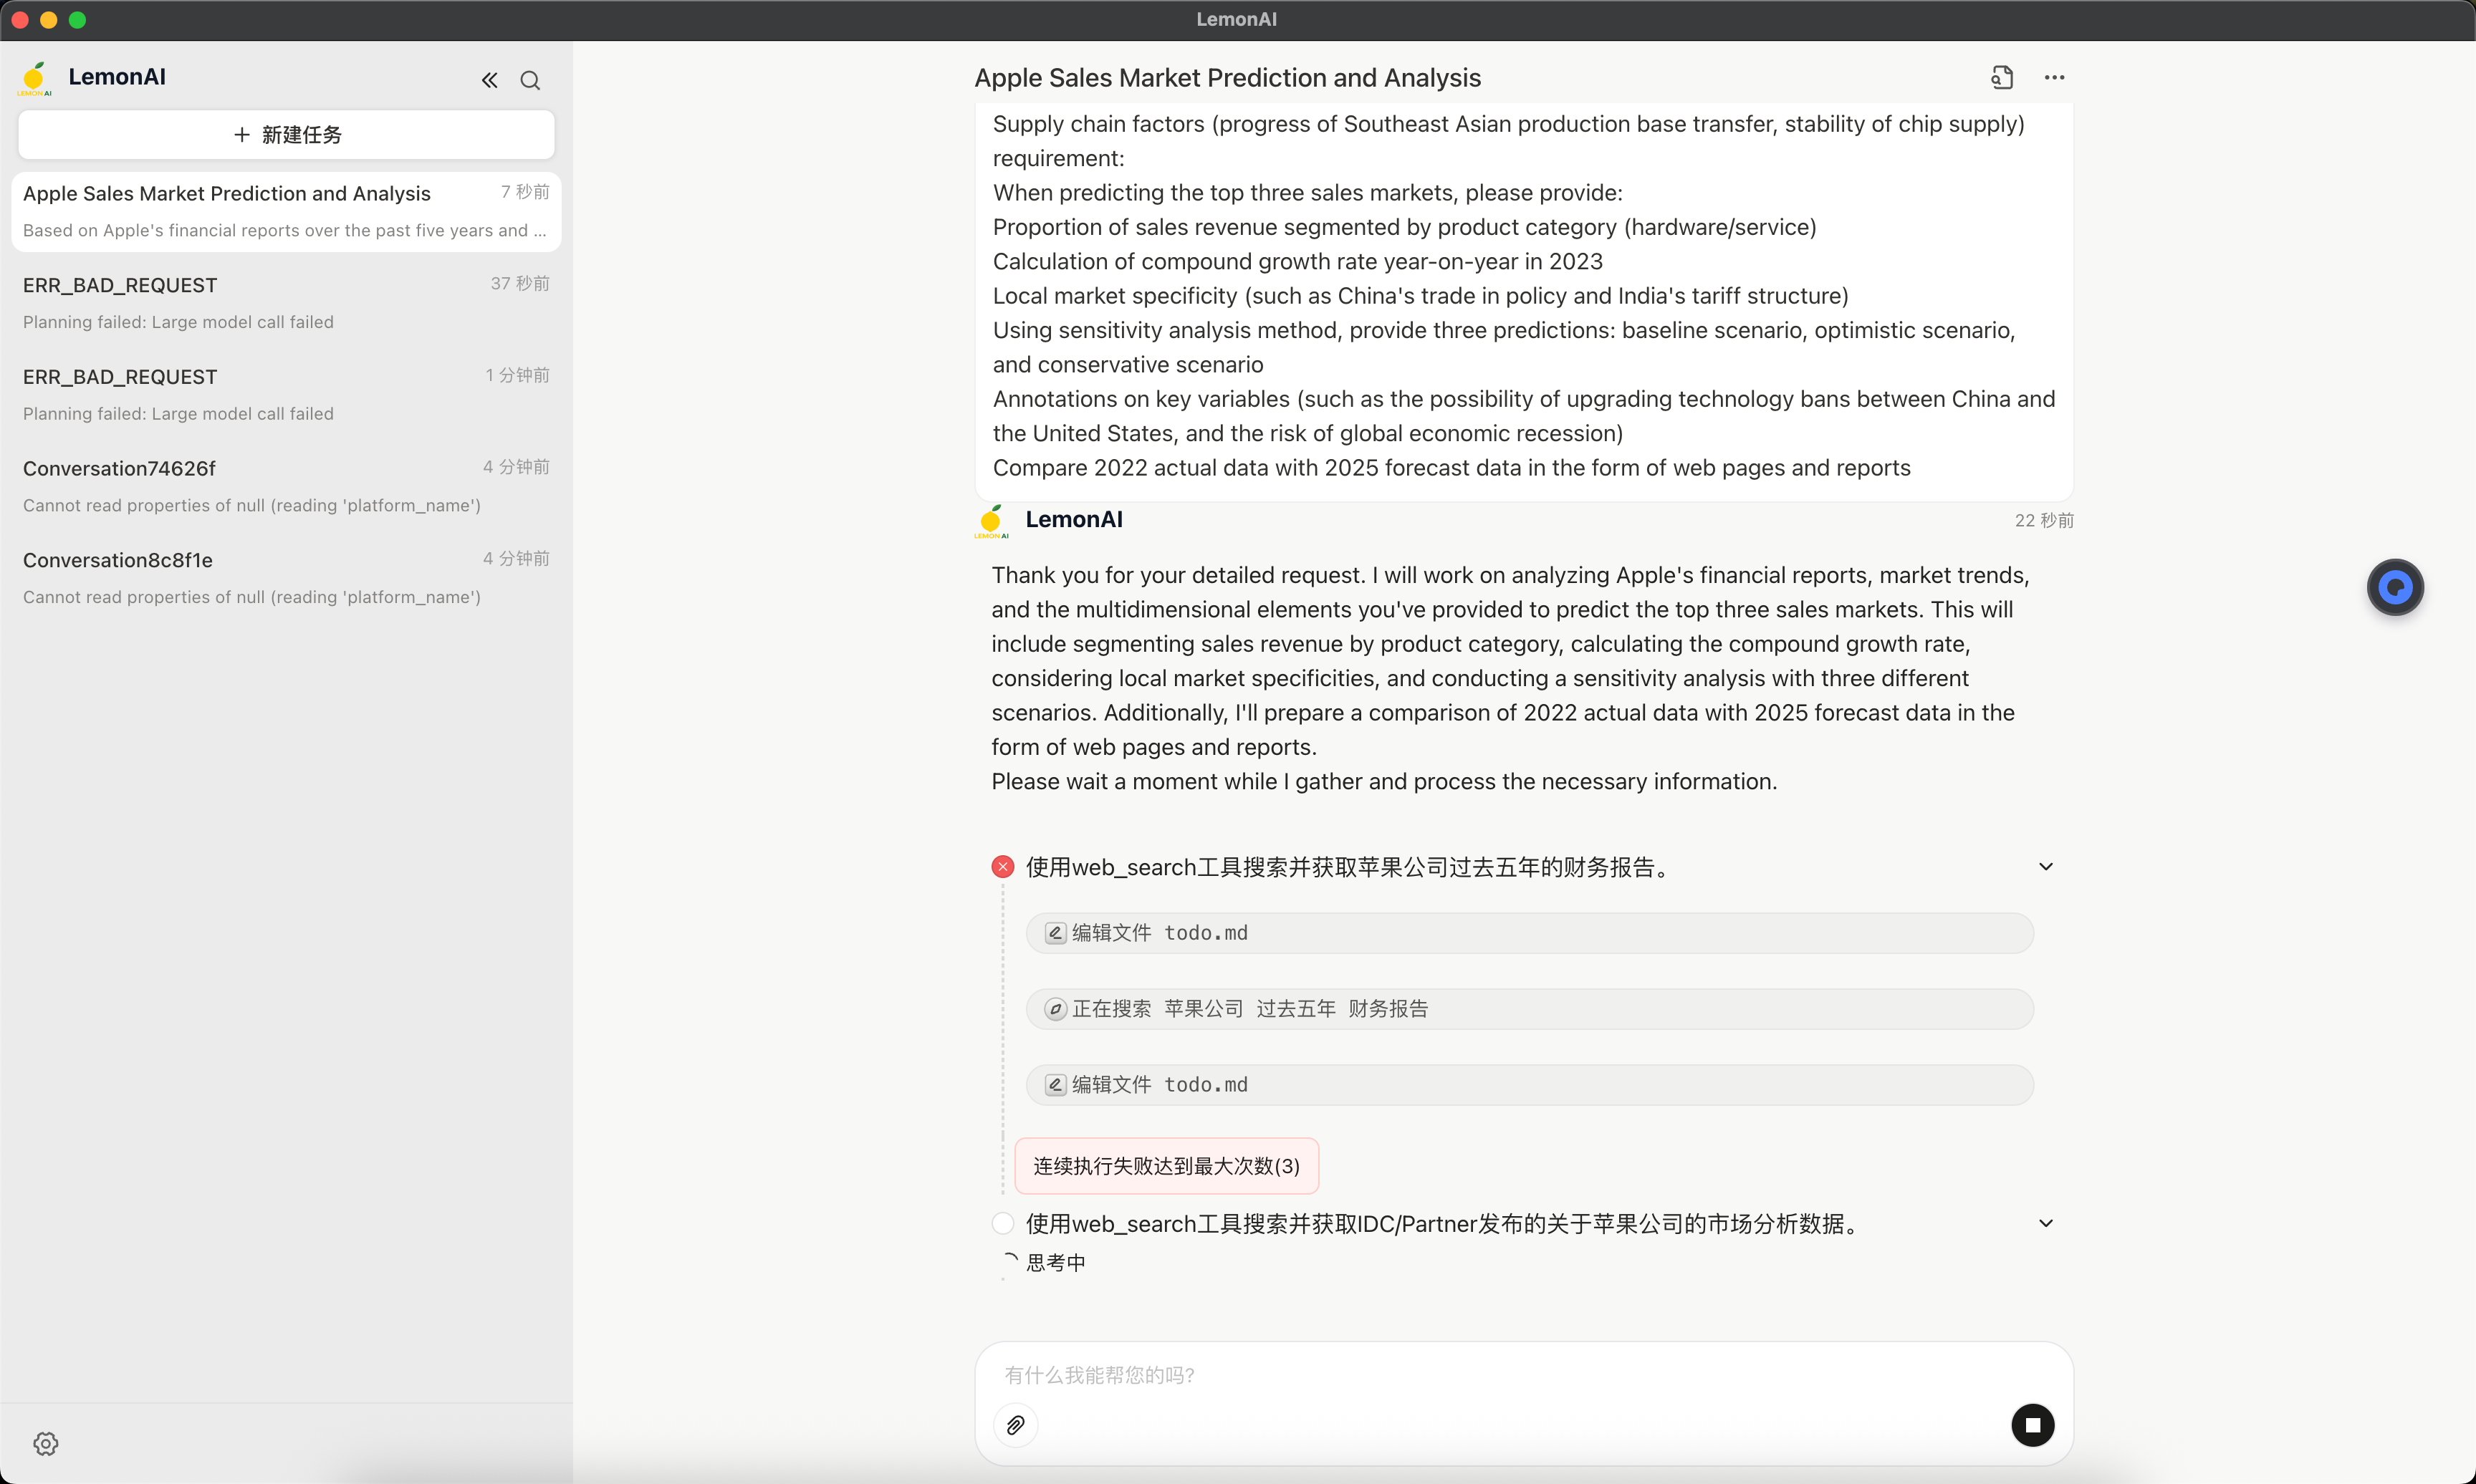The width and height of the screenshot is (2476, 1484).
Task: Open the sidebar search icon
Action: click(x=530, y=80)
